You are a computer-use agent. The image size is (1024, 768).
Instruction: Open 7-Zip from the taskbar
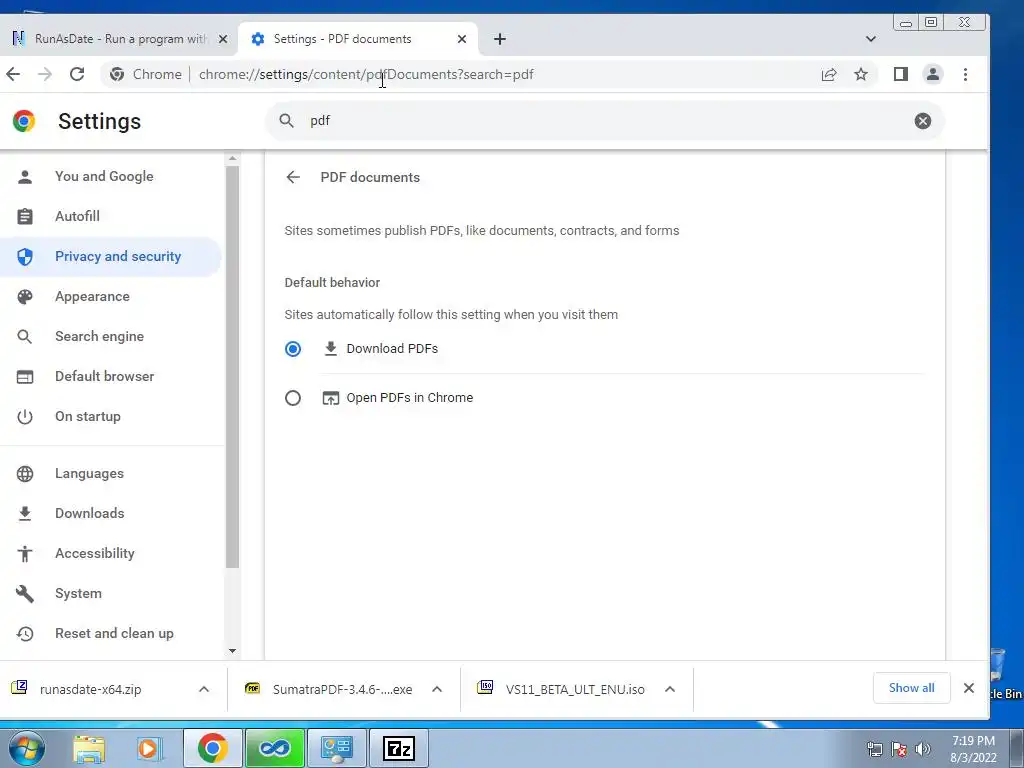(x=399, y=748)
